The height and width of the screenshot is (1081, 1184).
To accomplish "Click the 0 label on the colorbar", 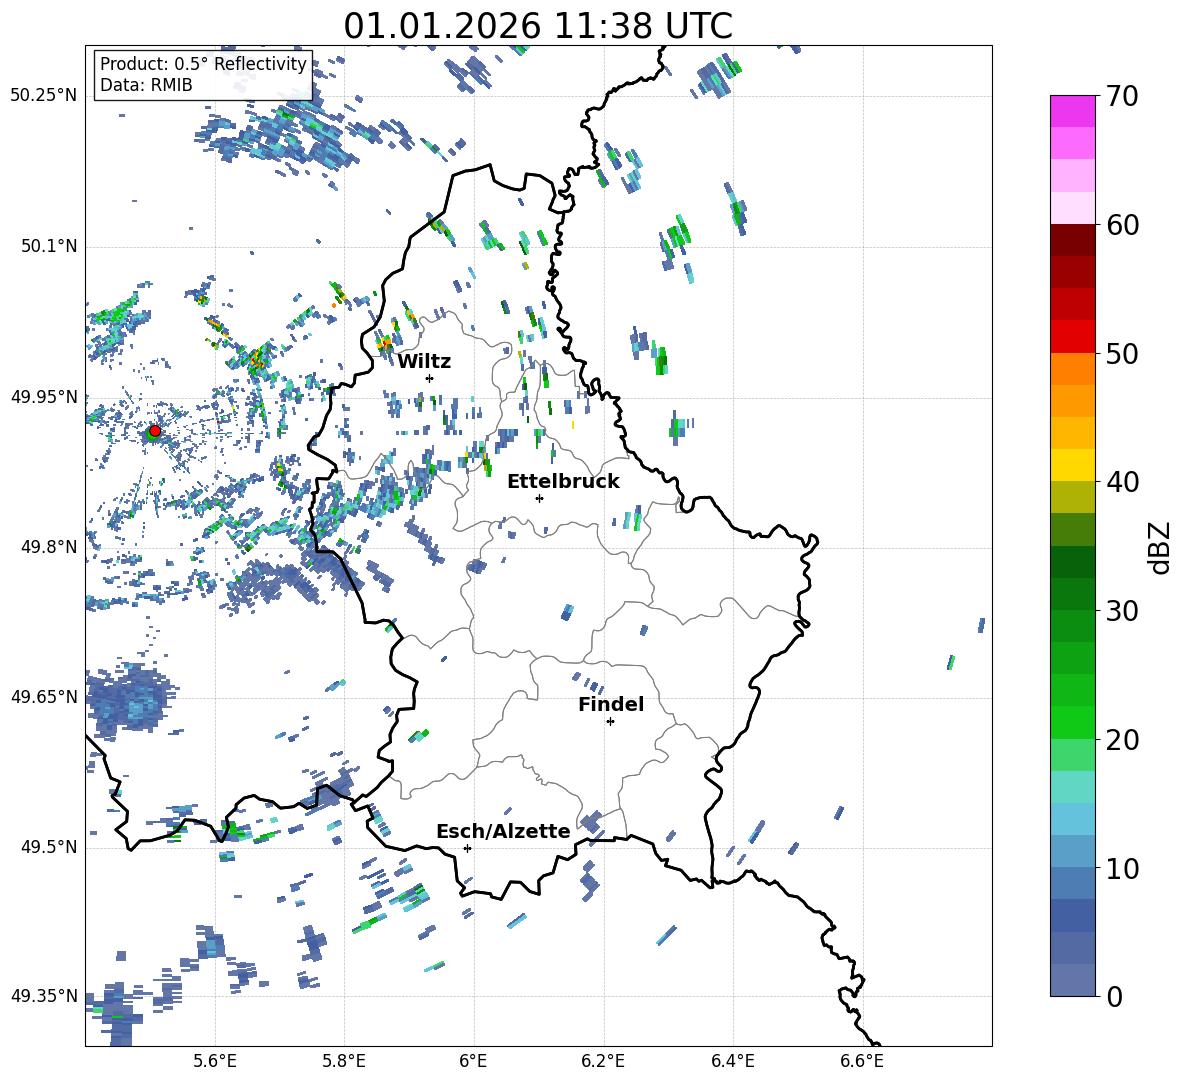I will click(1114, 997).
